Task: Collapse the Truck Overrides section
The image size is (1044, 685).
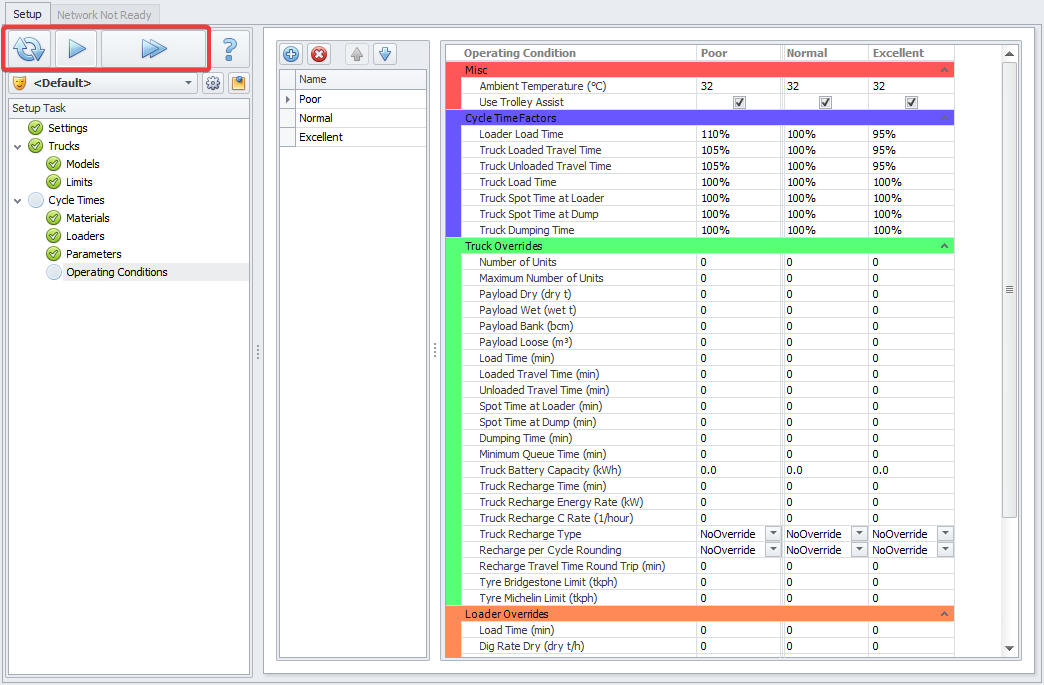Action: pos(944,246)
